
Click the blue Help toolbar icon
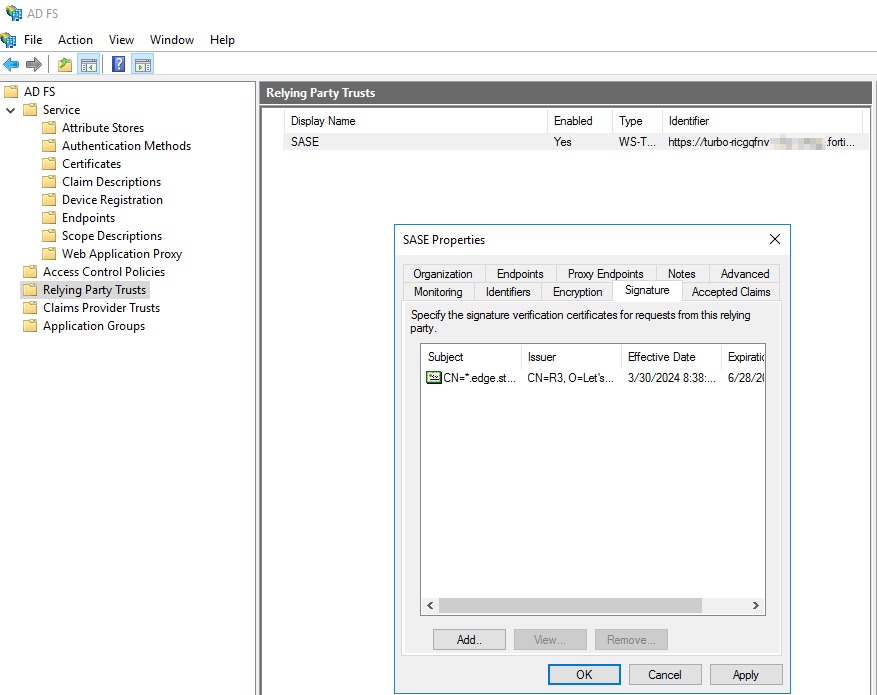point(119,65)
